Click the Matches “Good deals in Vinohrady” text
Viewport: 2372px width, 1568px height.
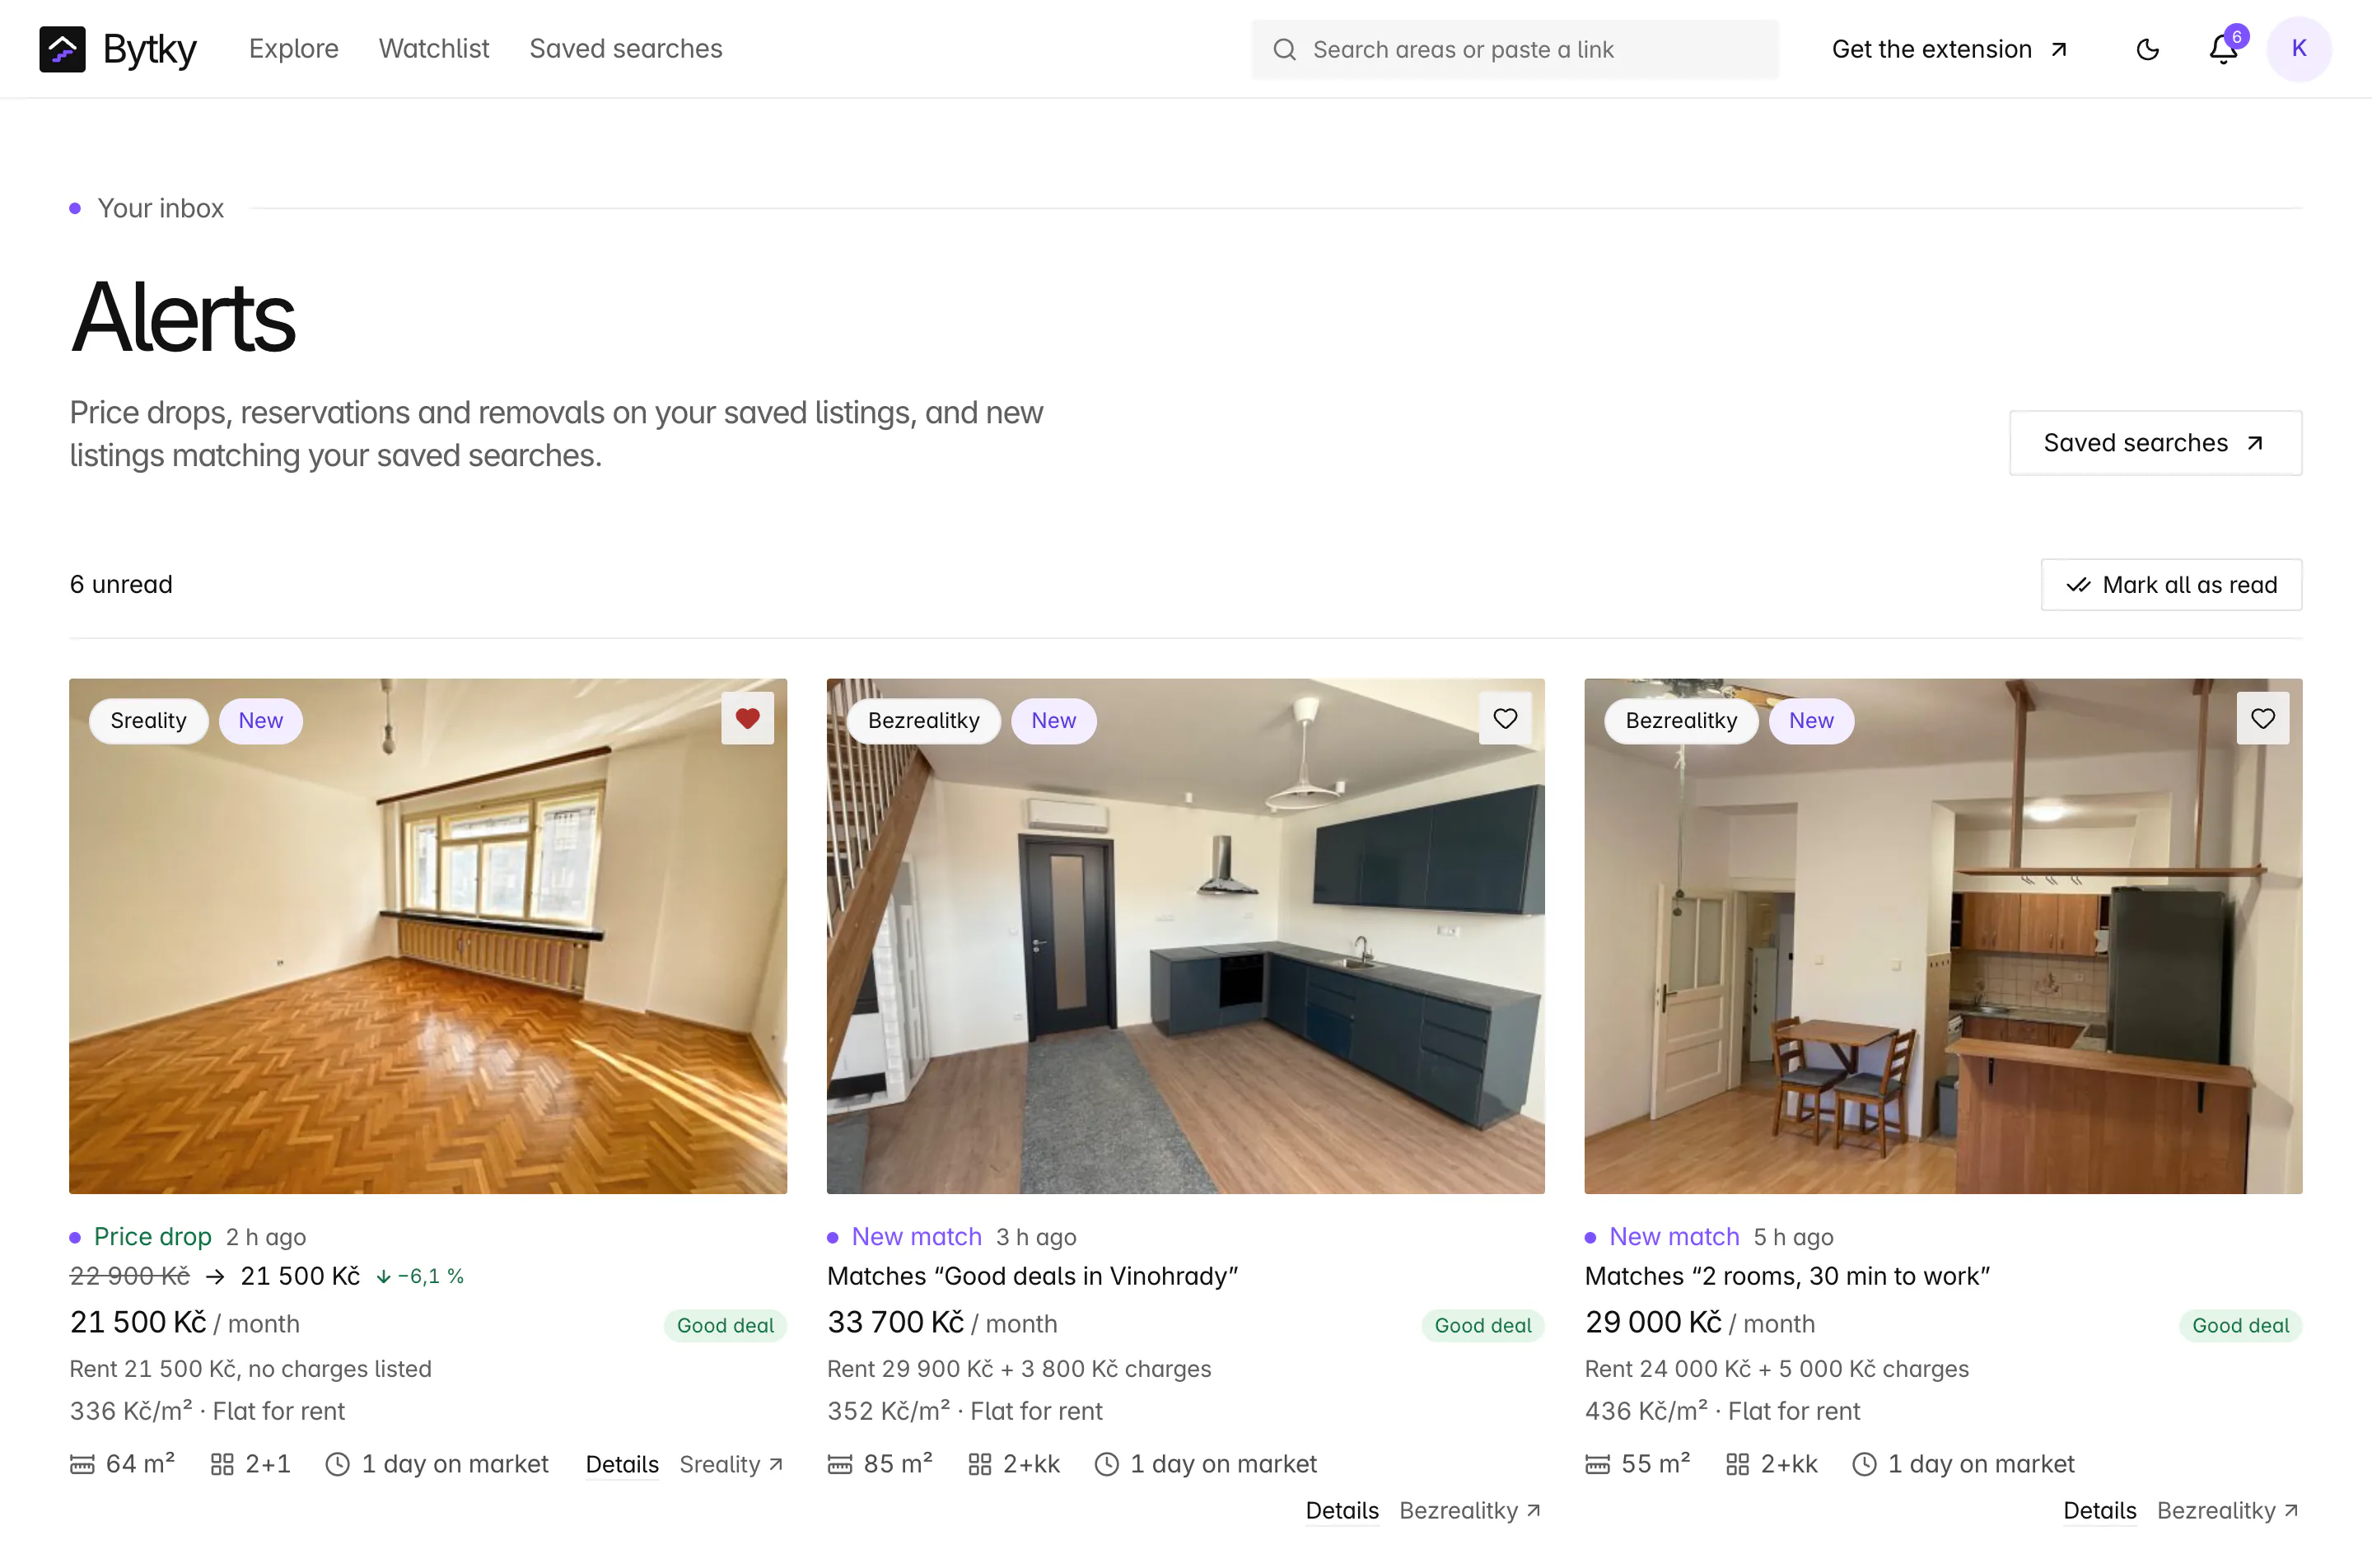1032,1276
